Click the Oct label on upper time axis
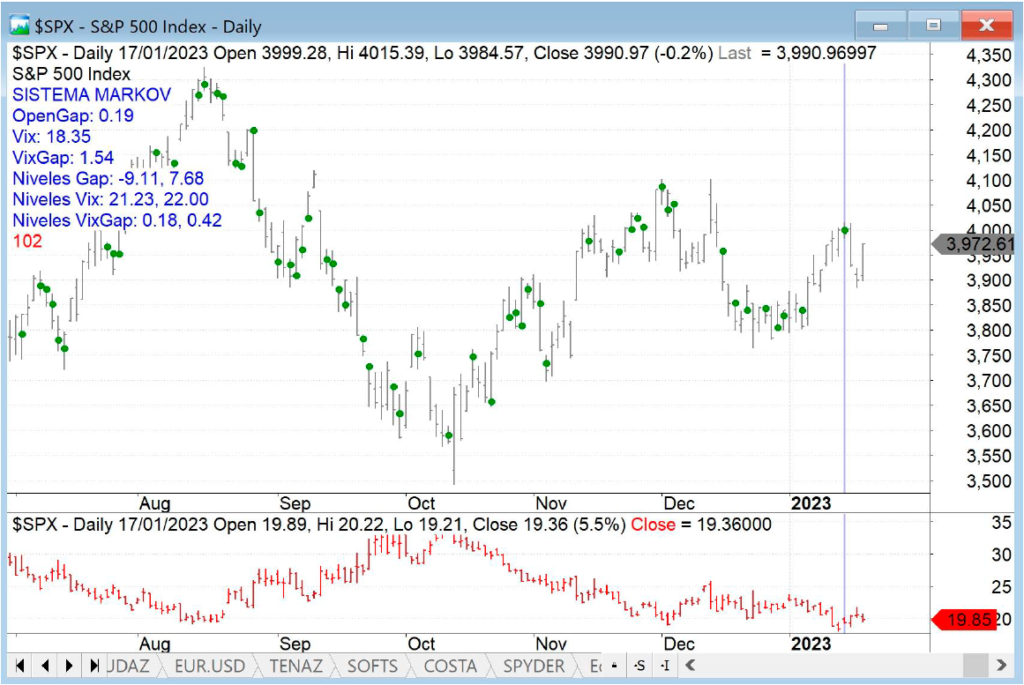The image size is (1024, 685). [421, 503]
